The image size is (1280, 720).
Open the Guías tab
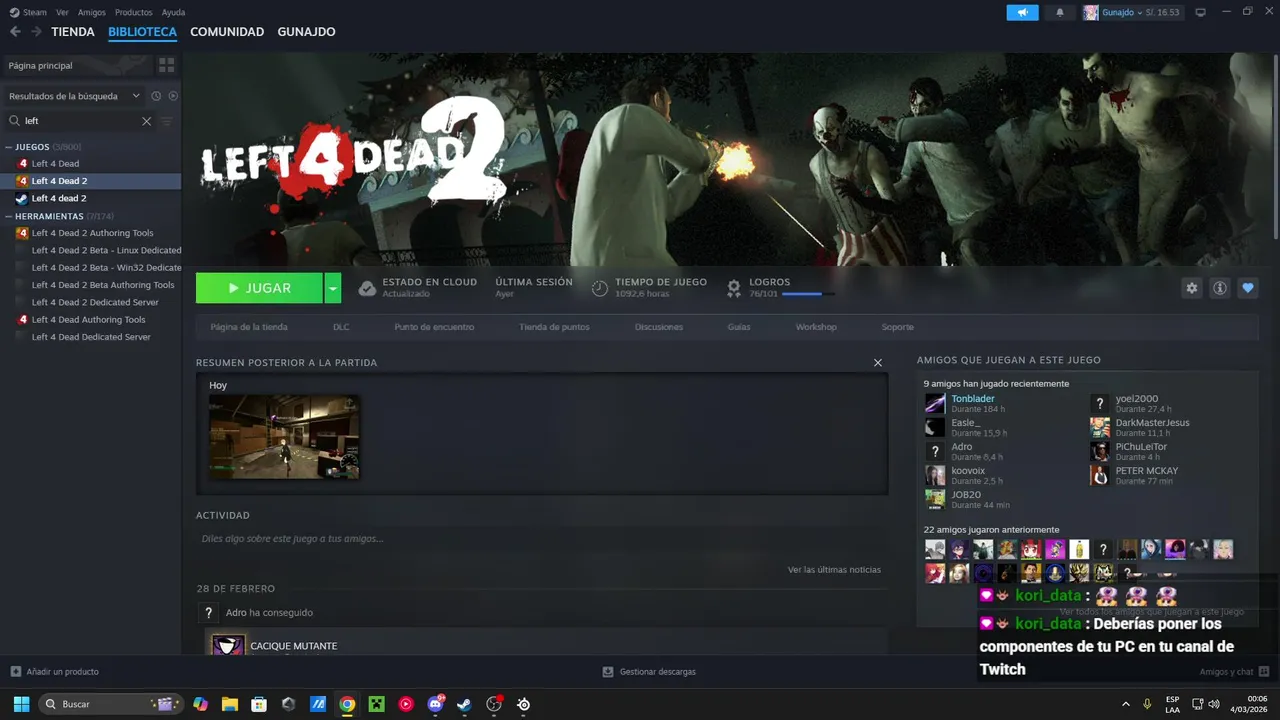click(739, 327)
